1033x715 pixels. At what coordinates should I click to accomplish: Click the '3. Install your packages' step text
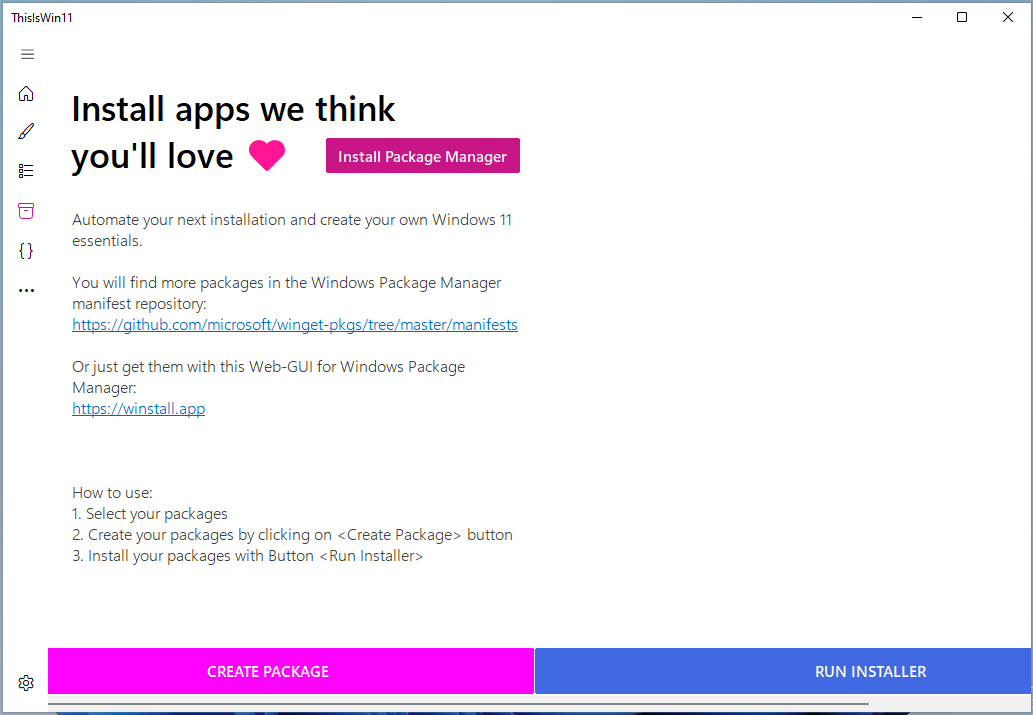pyautogui.click(x=247, y=556)
